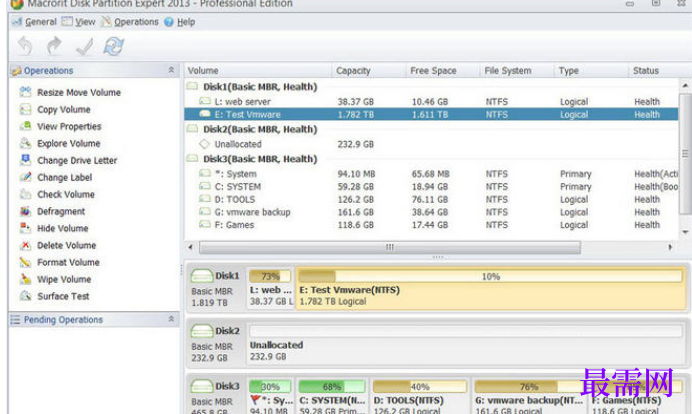This screenshot has width=692, height=414.
Task: Choose Copy Volume operation
Action: click(64, 109)
